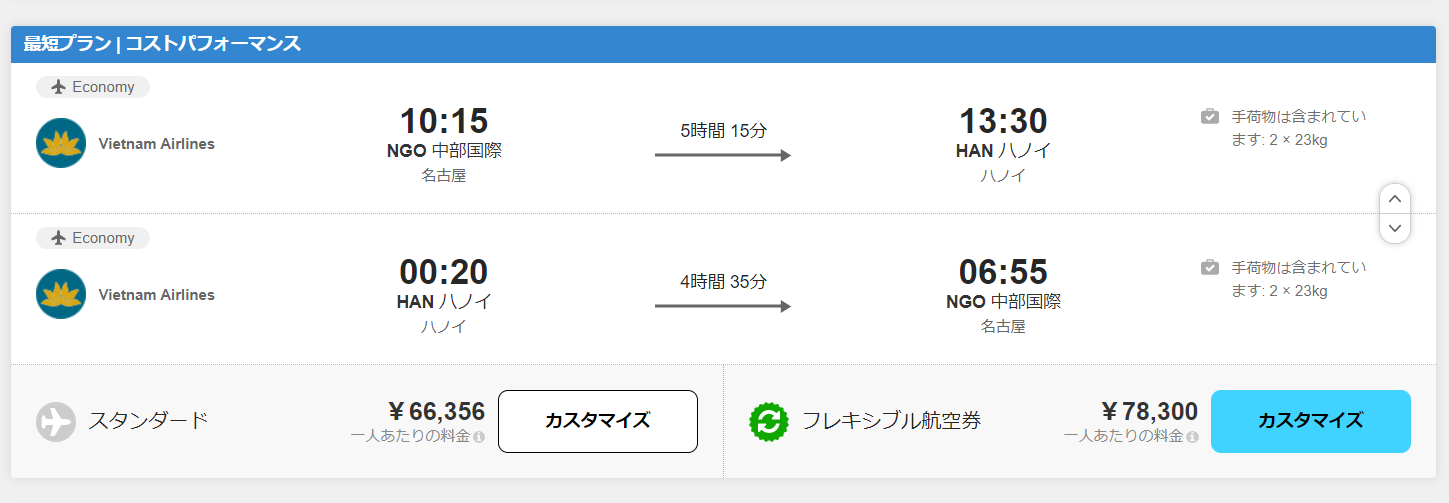Click the フレキシブル航空券 label

tap(891, 421)
